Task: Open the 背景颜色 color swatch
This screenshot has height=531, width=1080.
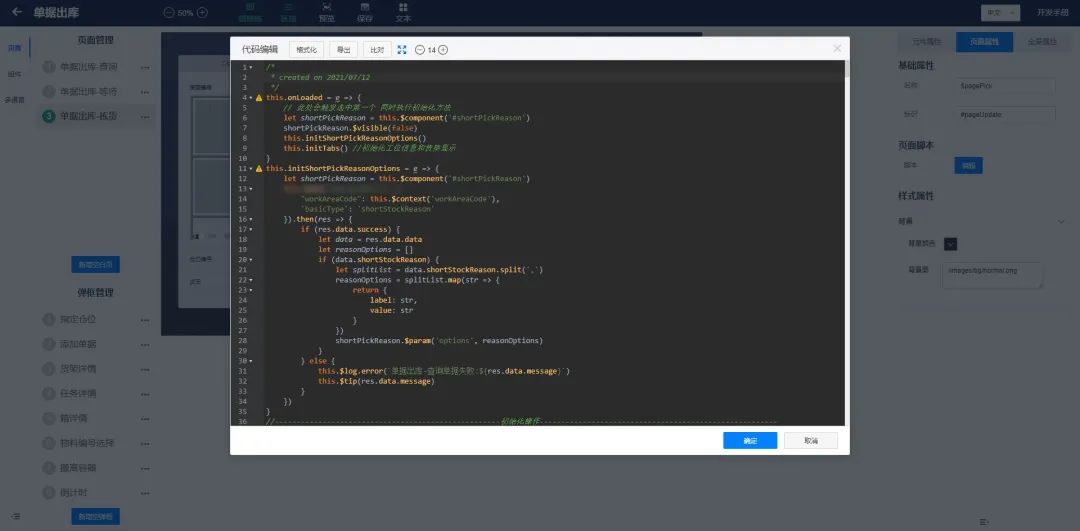Action: click(950, 244)
